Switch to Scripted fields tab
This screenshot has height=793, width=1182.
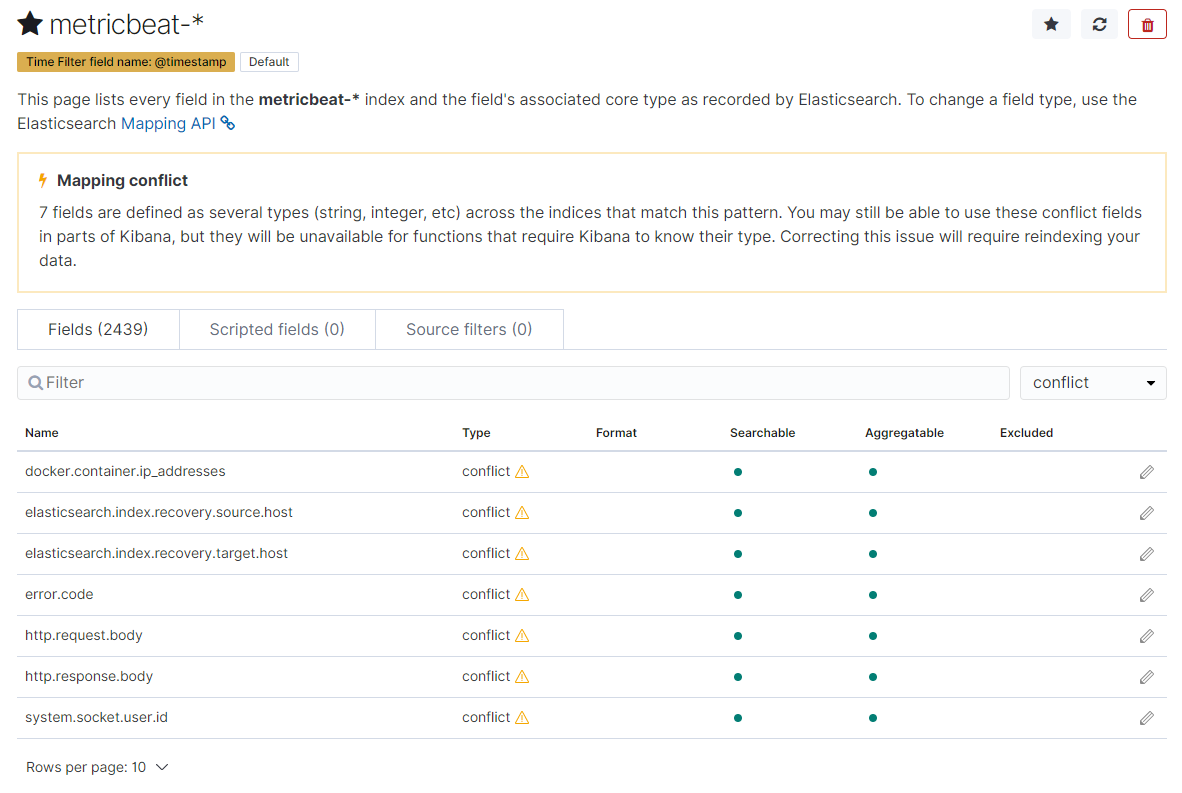[x=277, y=330]
